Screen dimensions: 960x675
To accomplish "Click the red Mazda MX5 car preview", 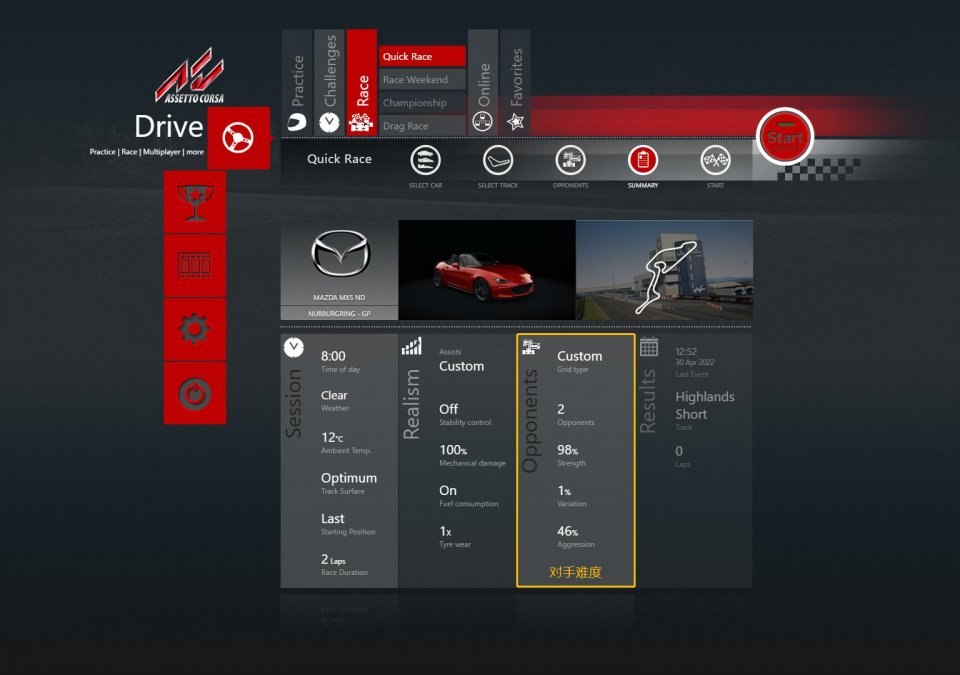I will click(x=487, y=270).
